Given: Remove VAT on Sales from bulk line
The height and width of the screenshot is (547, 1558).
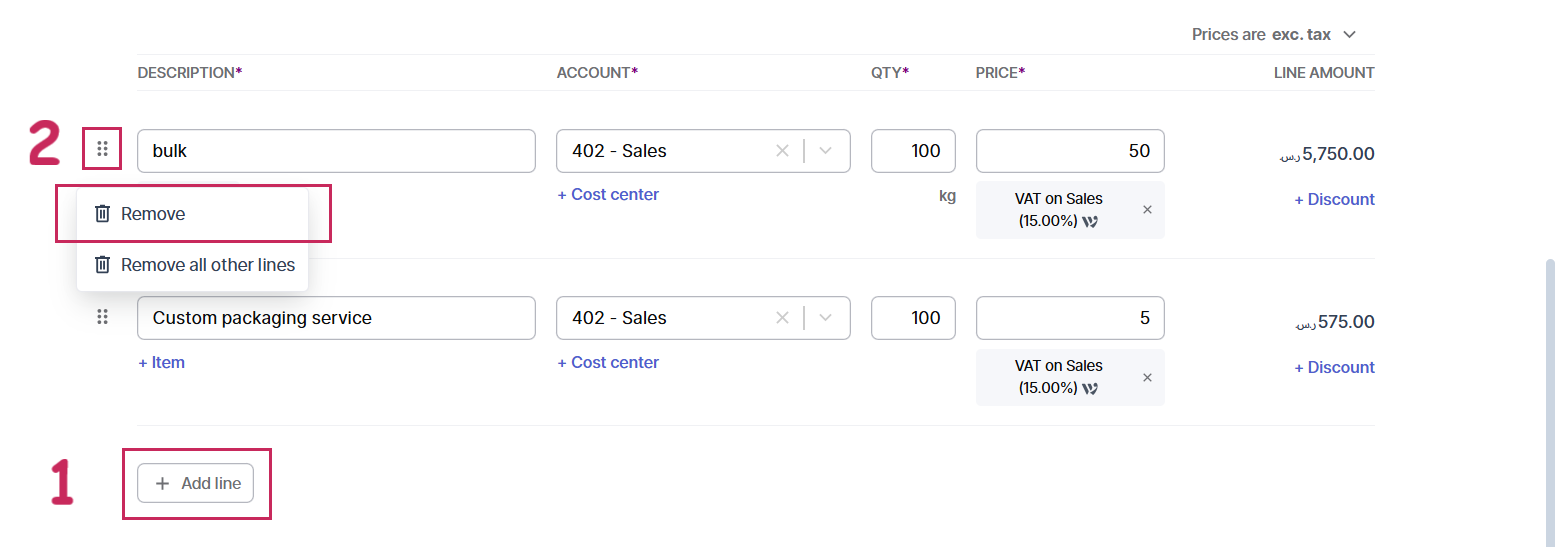Looking at the screenshot, I should pos(1147,210).
